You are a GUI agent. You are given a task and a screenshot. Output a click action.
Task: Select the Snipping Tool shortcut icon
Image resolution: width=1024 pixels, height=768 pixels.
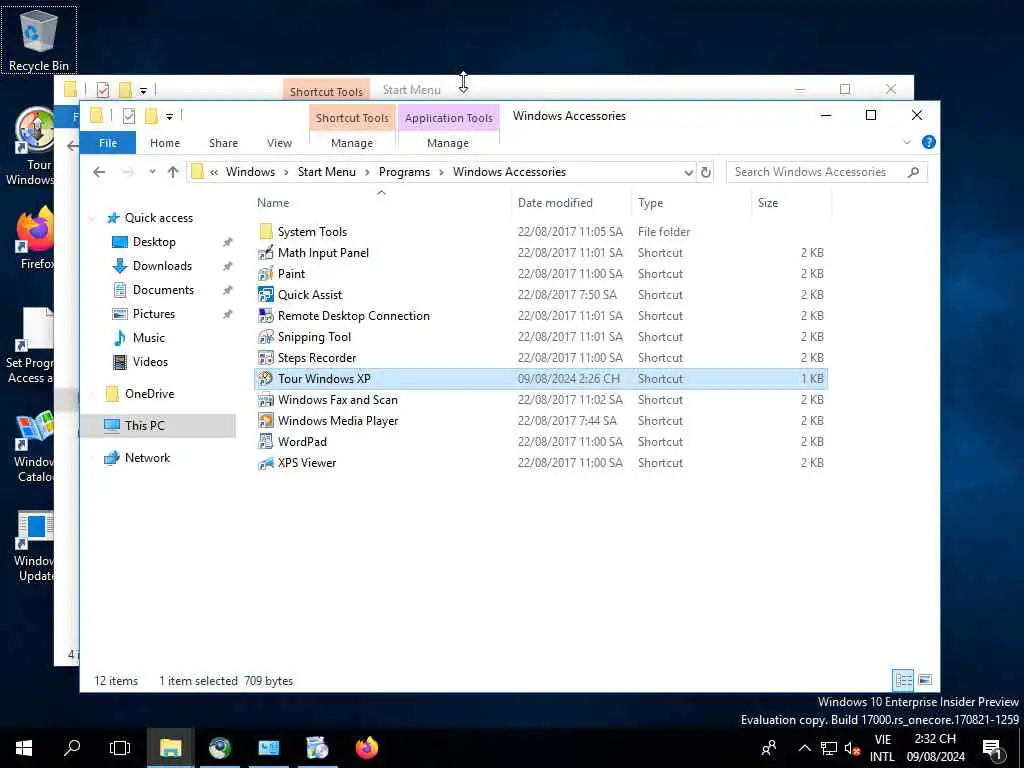click(x=266, y=337)
